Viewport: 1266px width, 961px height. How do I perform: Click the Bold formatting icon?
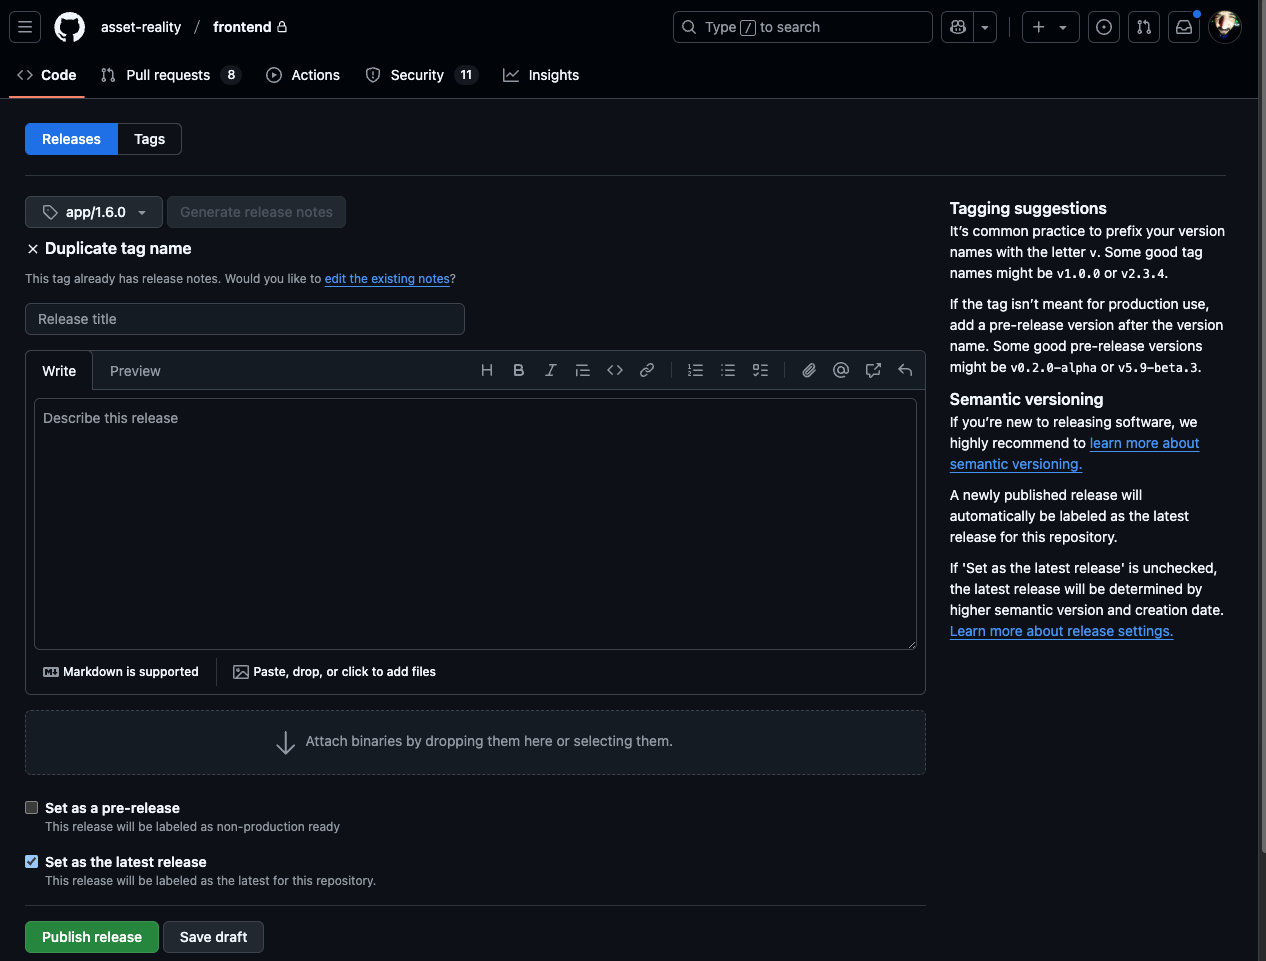pos(518,370)
